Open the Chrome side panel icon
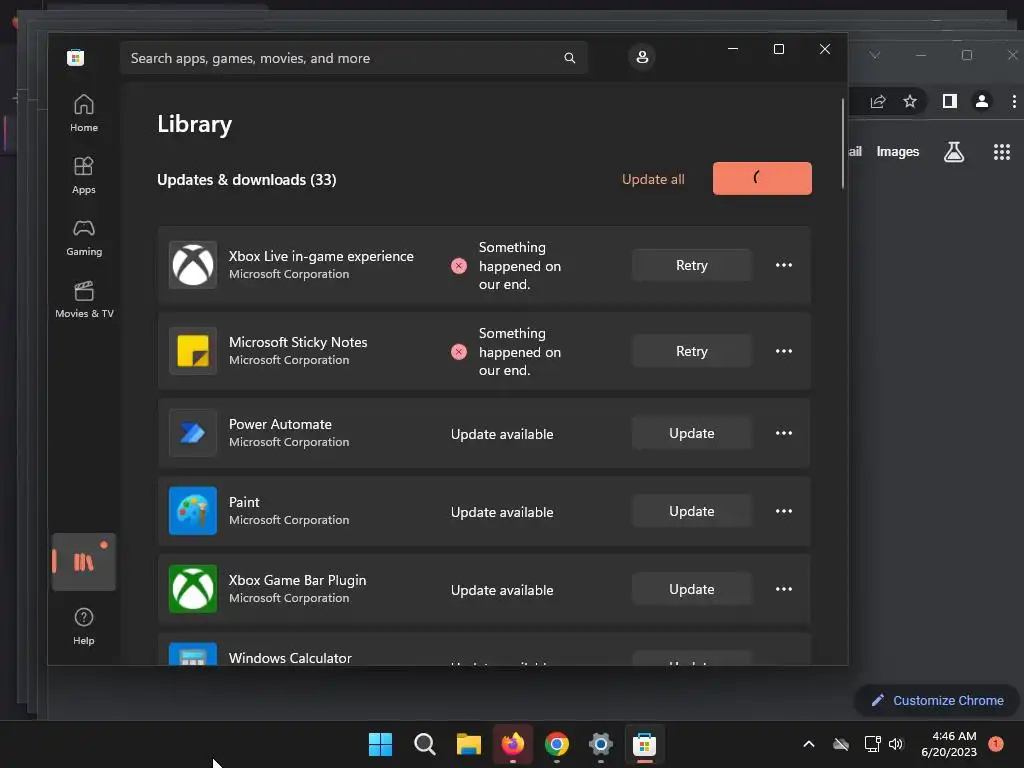 tap(950, 101)
